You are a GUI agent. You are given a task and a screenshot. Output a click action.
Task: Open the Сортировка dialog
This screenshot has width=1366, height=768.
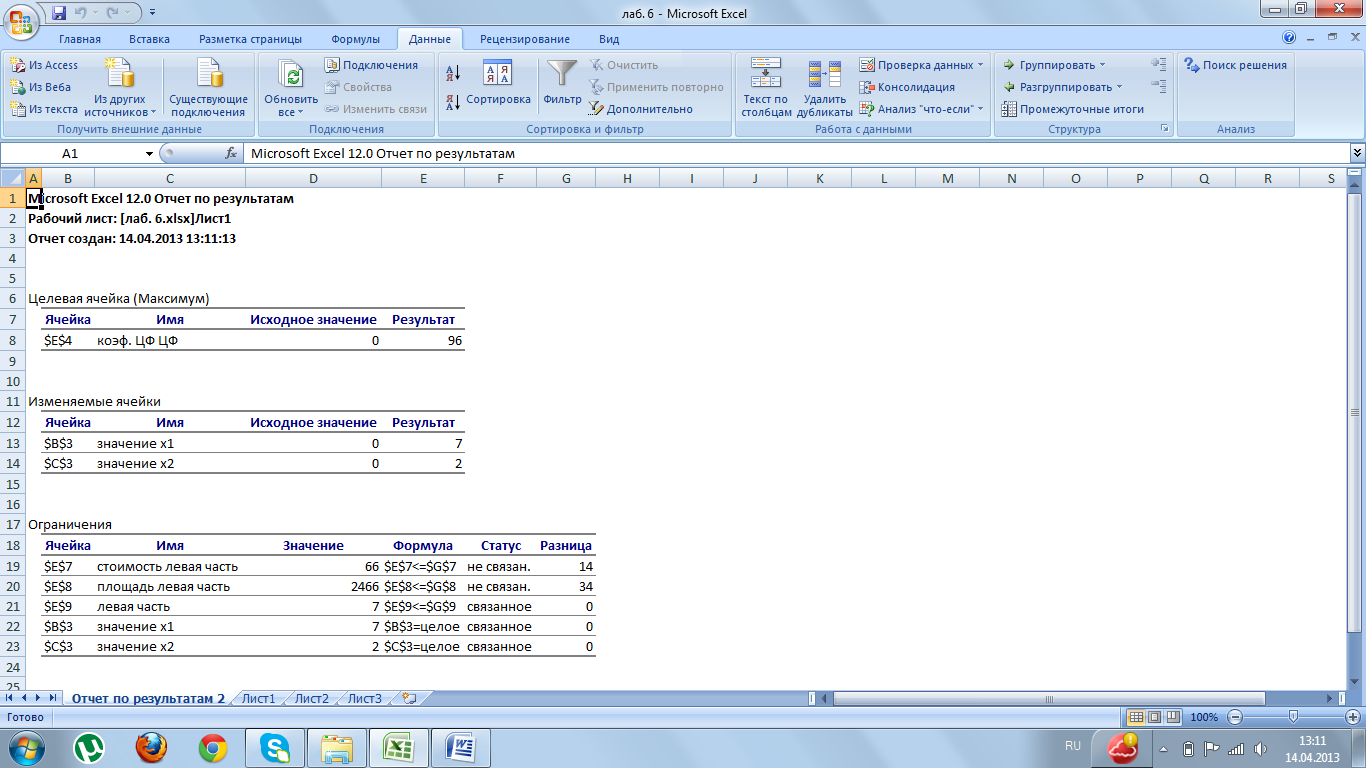[497, 82]
